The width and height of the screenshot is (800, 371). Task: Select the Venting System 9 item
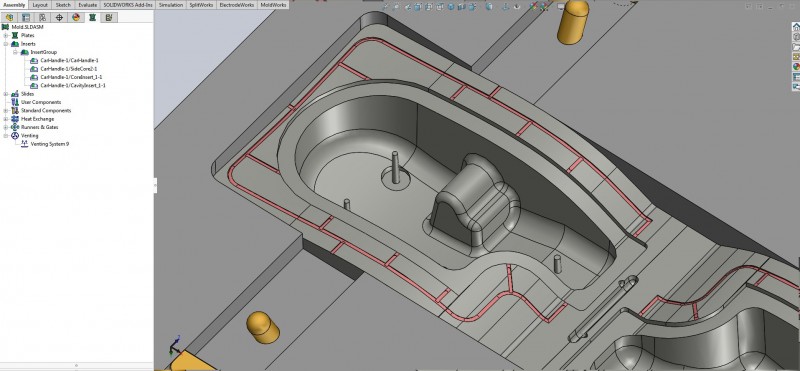(49, 144)
